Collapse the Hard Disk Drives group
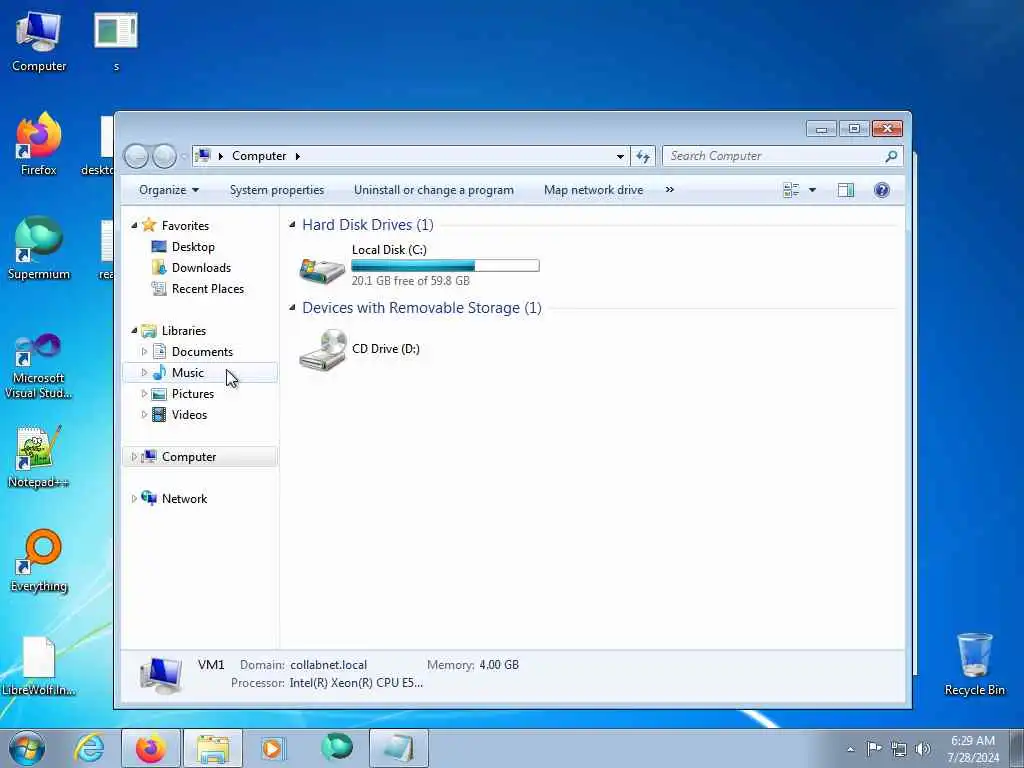This screenshot has width=1024, height=768. [x=292, y=225]
